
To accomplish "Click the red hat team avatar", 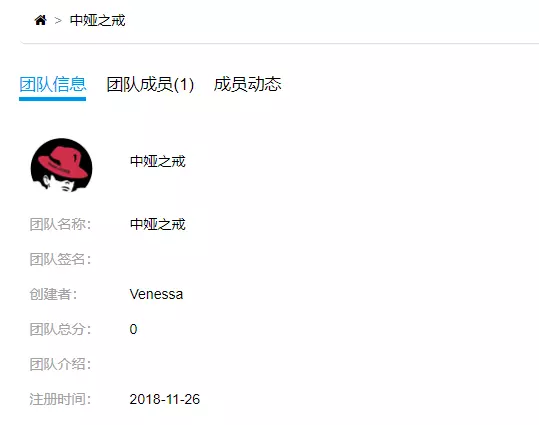I will pyautogui.click(x=62, y=165).
